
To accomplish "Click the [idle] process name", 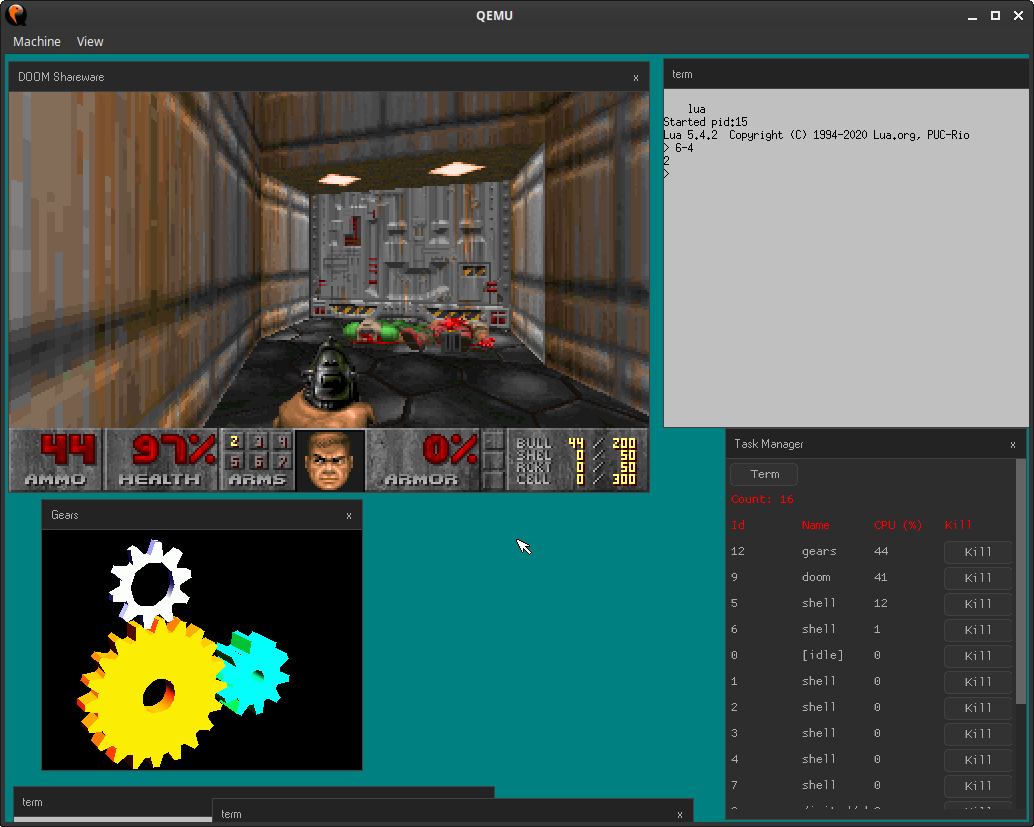I will pos(822,655).
